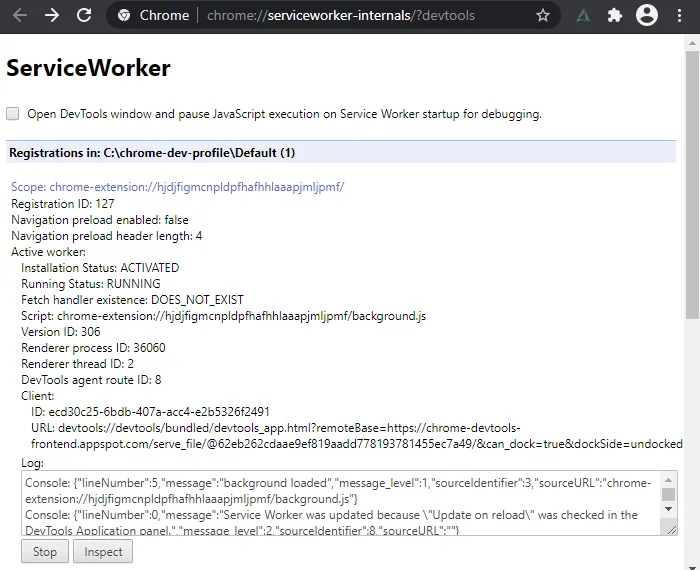Click the Log area scroll down arrow
Image resolution: width=700 pixels, height=570 pixels.
tap(668, 509)
